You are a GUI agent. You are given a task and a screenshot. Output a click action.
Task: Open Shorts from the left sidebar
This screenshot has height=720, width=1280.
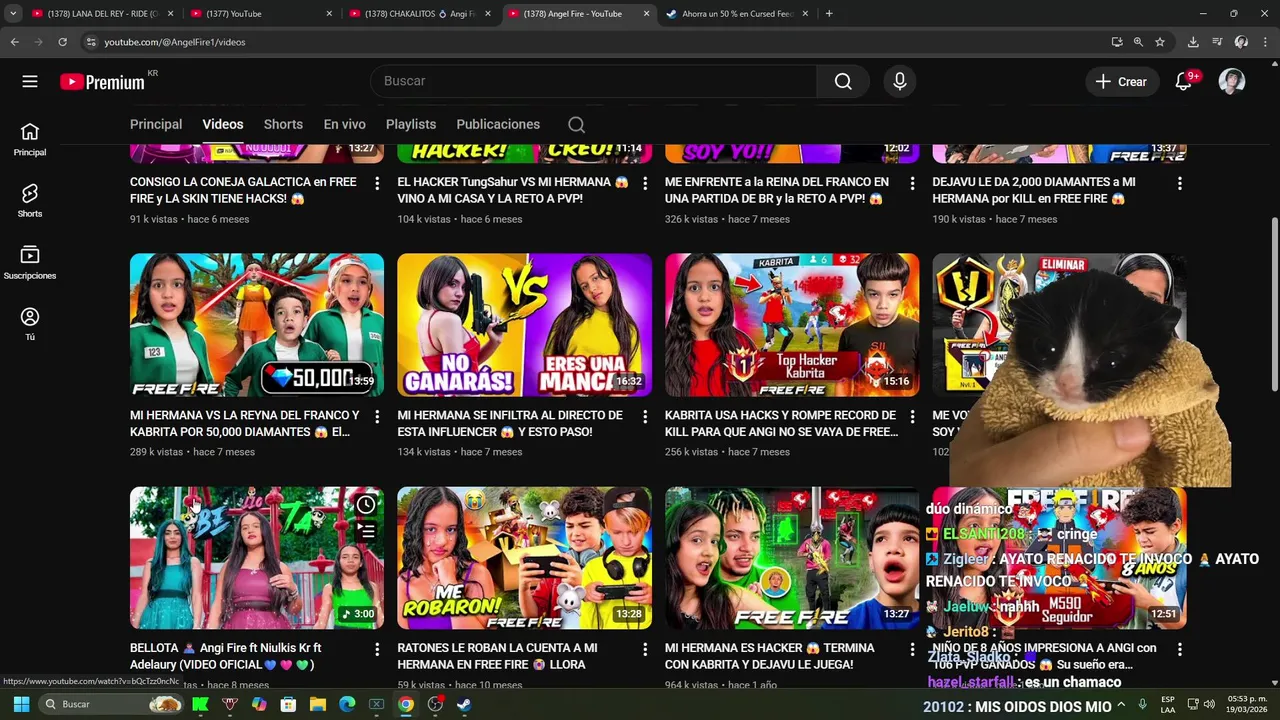tap(30, 201)
